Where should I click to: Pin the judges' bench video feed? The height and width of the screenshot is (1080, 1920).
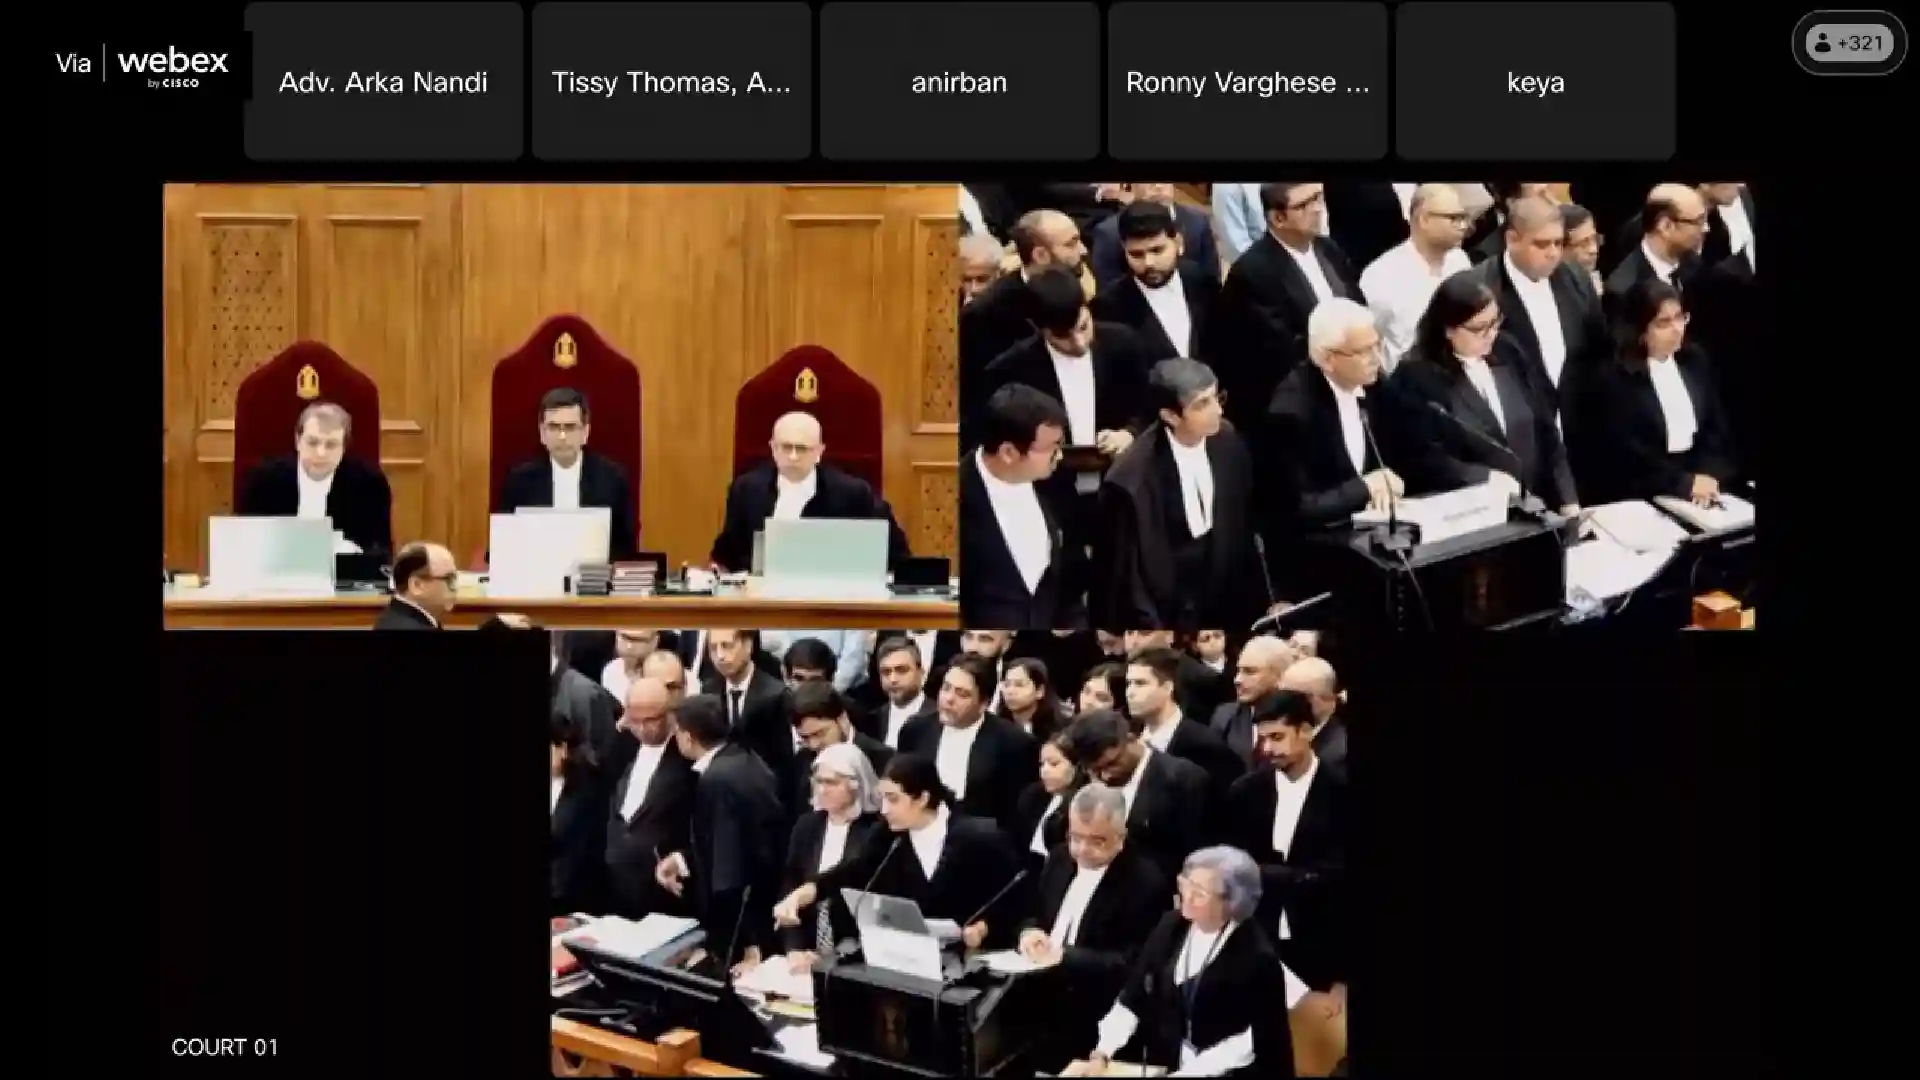(x=560, y=400)
